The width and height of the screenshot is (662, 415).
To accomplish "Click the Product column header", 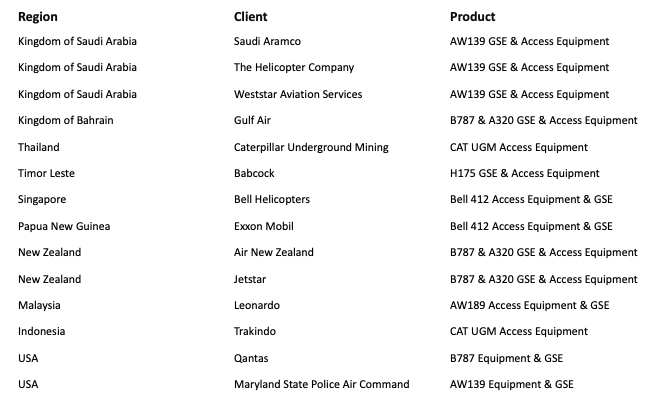I will (x=472, y=17).
